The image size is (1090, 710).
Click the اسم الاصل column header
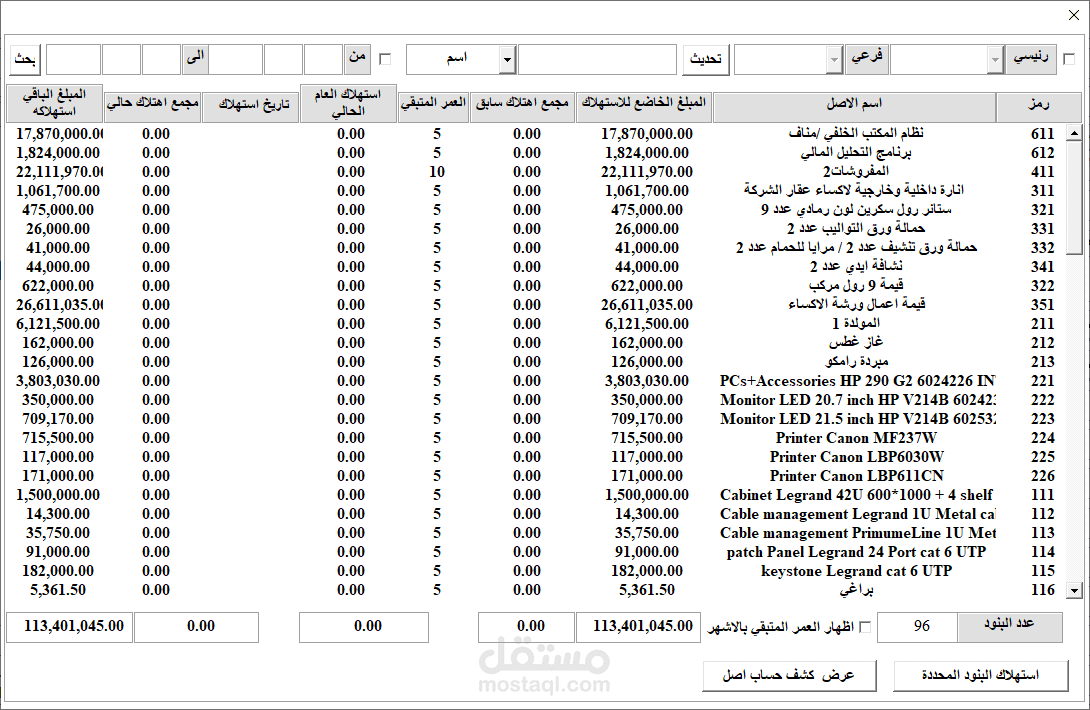(x=854, y=108)
